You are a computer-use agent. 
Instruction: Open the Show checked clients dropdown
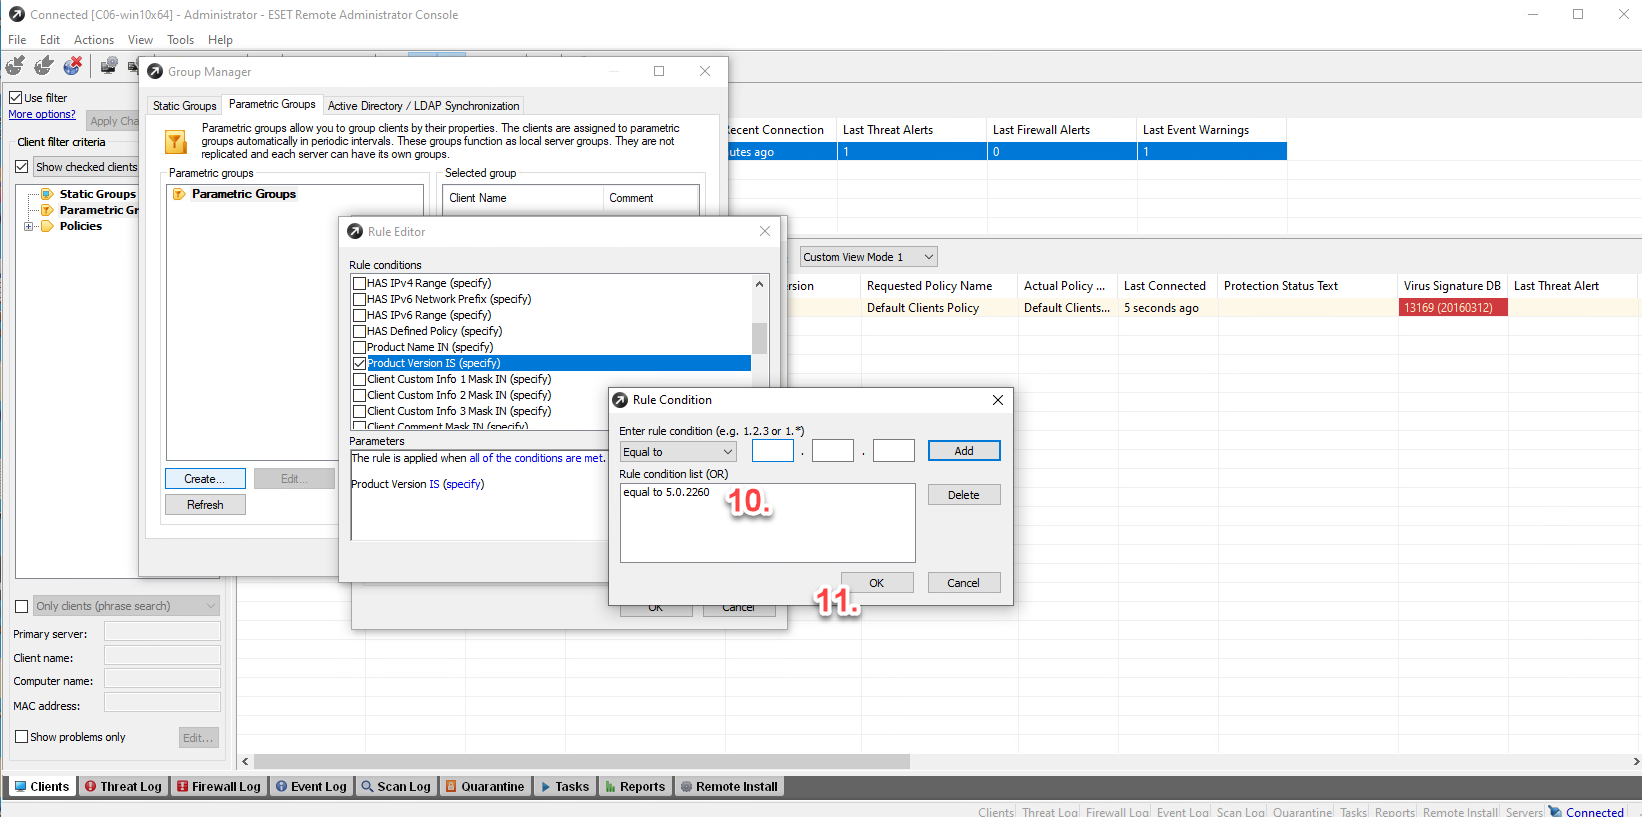87,167
